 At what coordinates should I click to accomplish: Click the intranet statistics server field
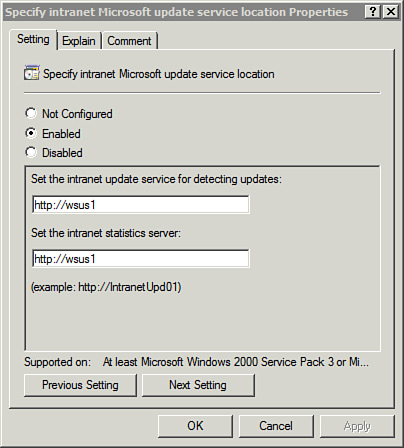(x=141, y=258)
